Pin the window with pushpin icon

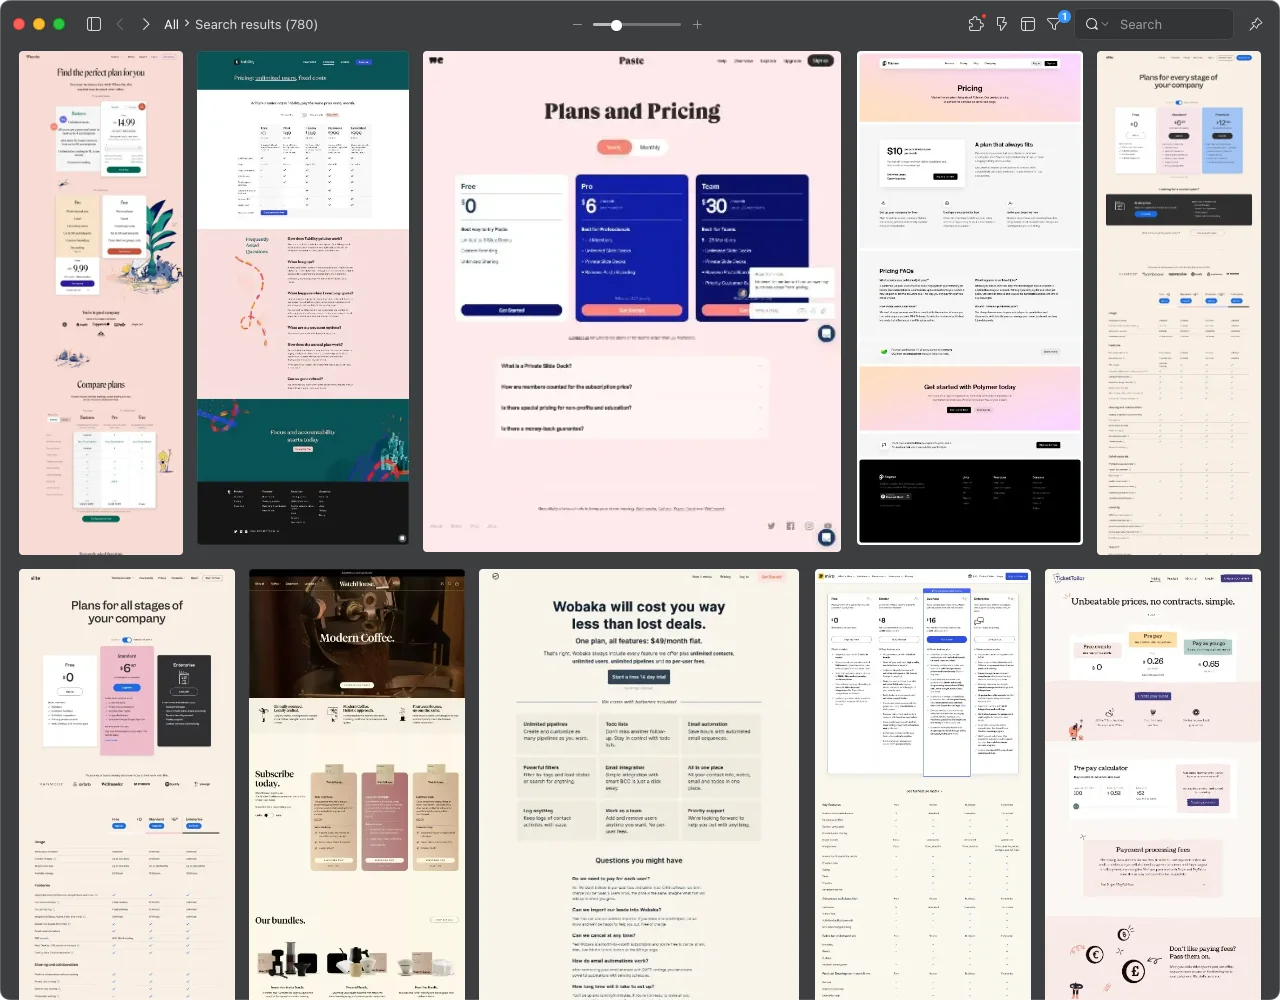coord(1256,24)
